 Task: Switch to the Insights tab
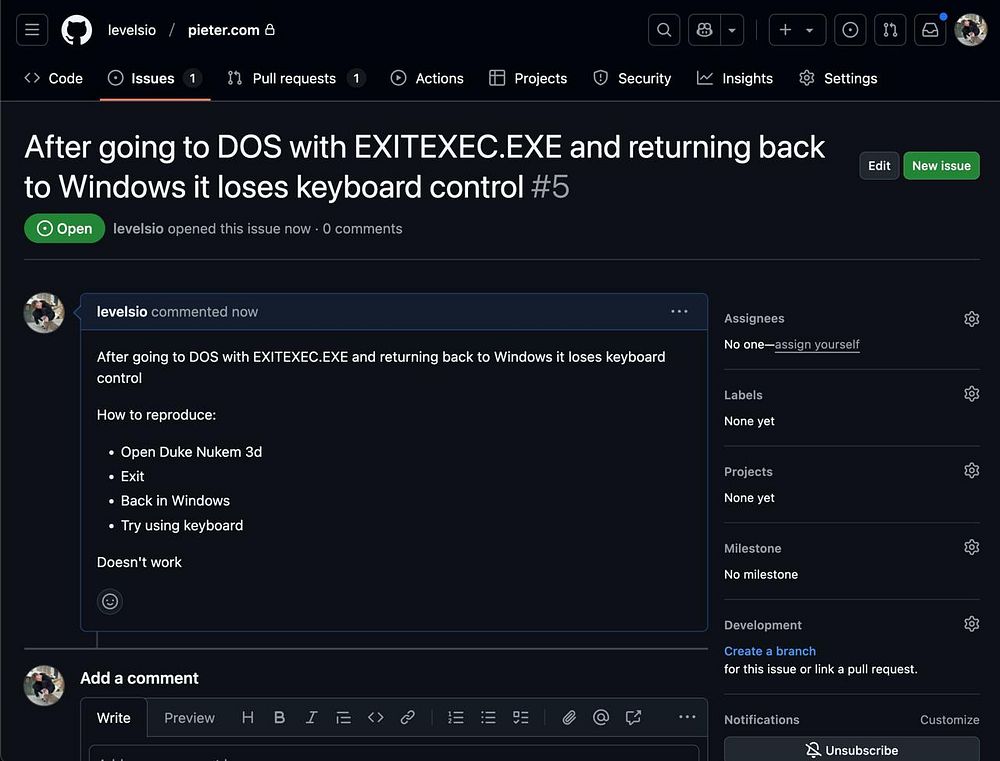(x=735, y=78)
